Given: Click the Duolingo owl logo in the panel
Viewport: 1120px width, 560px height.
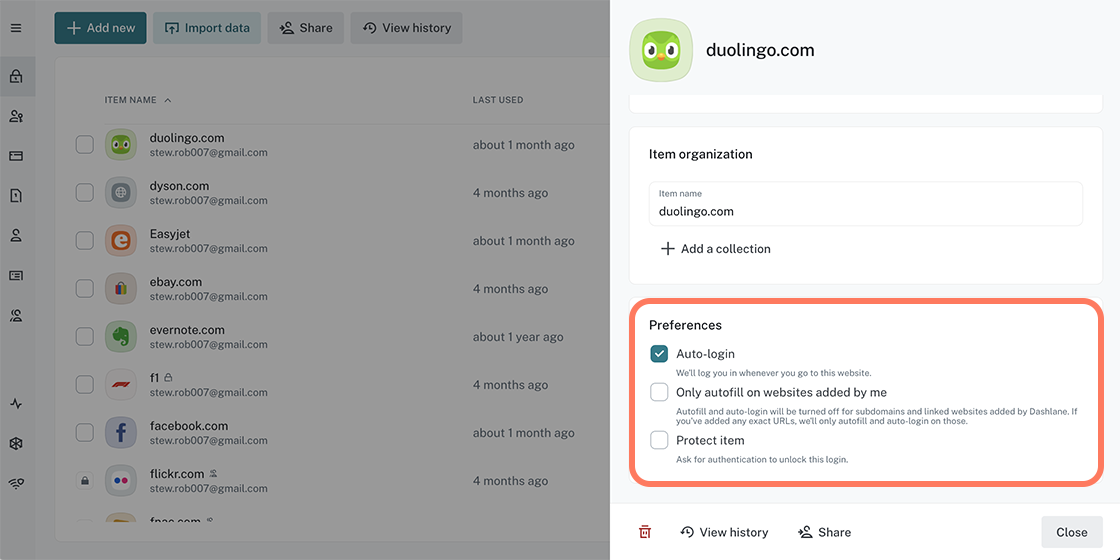Looking at the screenshot, I should pos(661,50).
